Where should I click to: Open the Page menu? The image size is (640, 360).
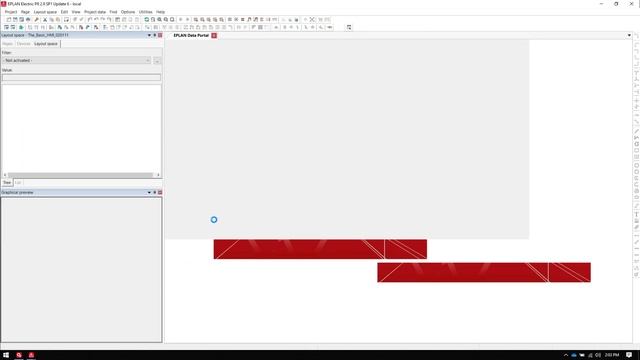click(x=25, y=12)
